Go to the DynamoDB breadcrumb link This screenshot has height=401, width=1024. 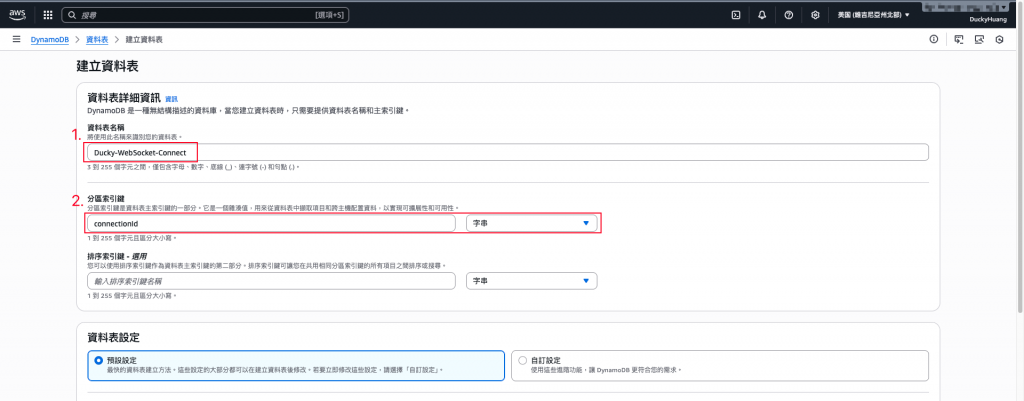pos(50,39)
